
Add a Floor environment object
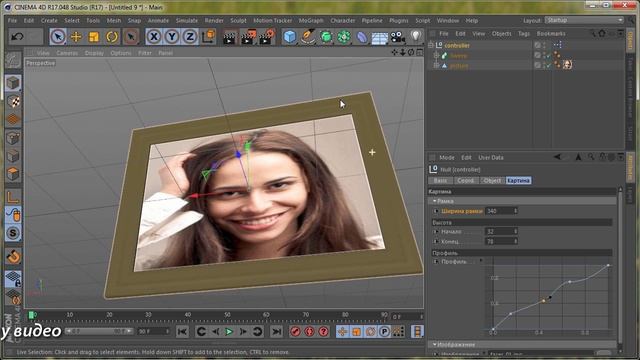tap(380, 38)
